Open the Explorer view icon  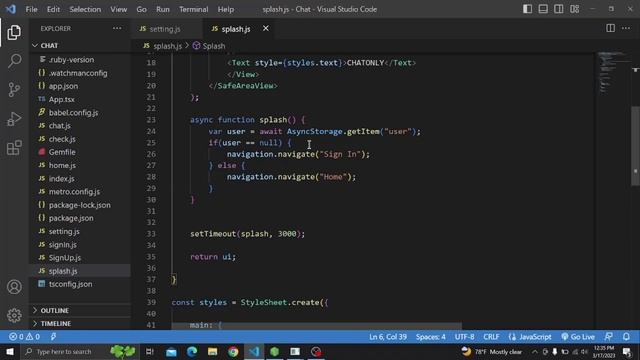click(x=14, y=32)
